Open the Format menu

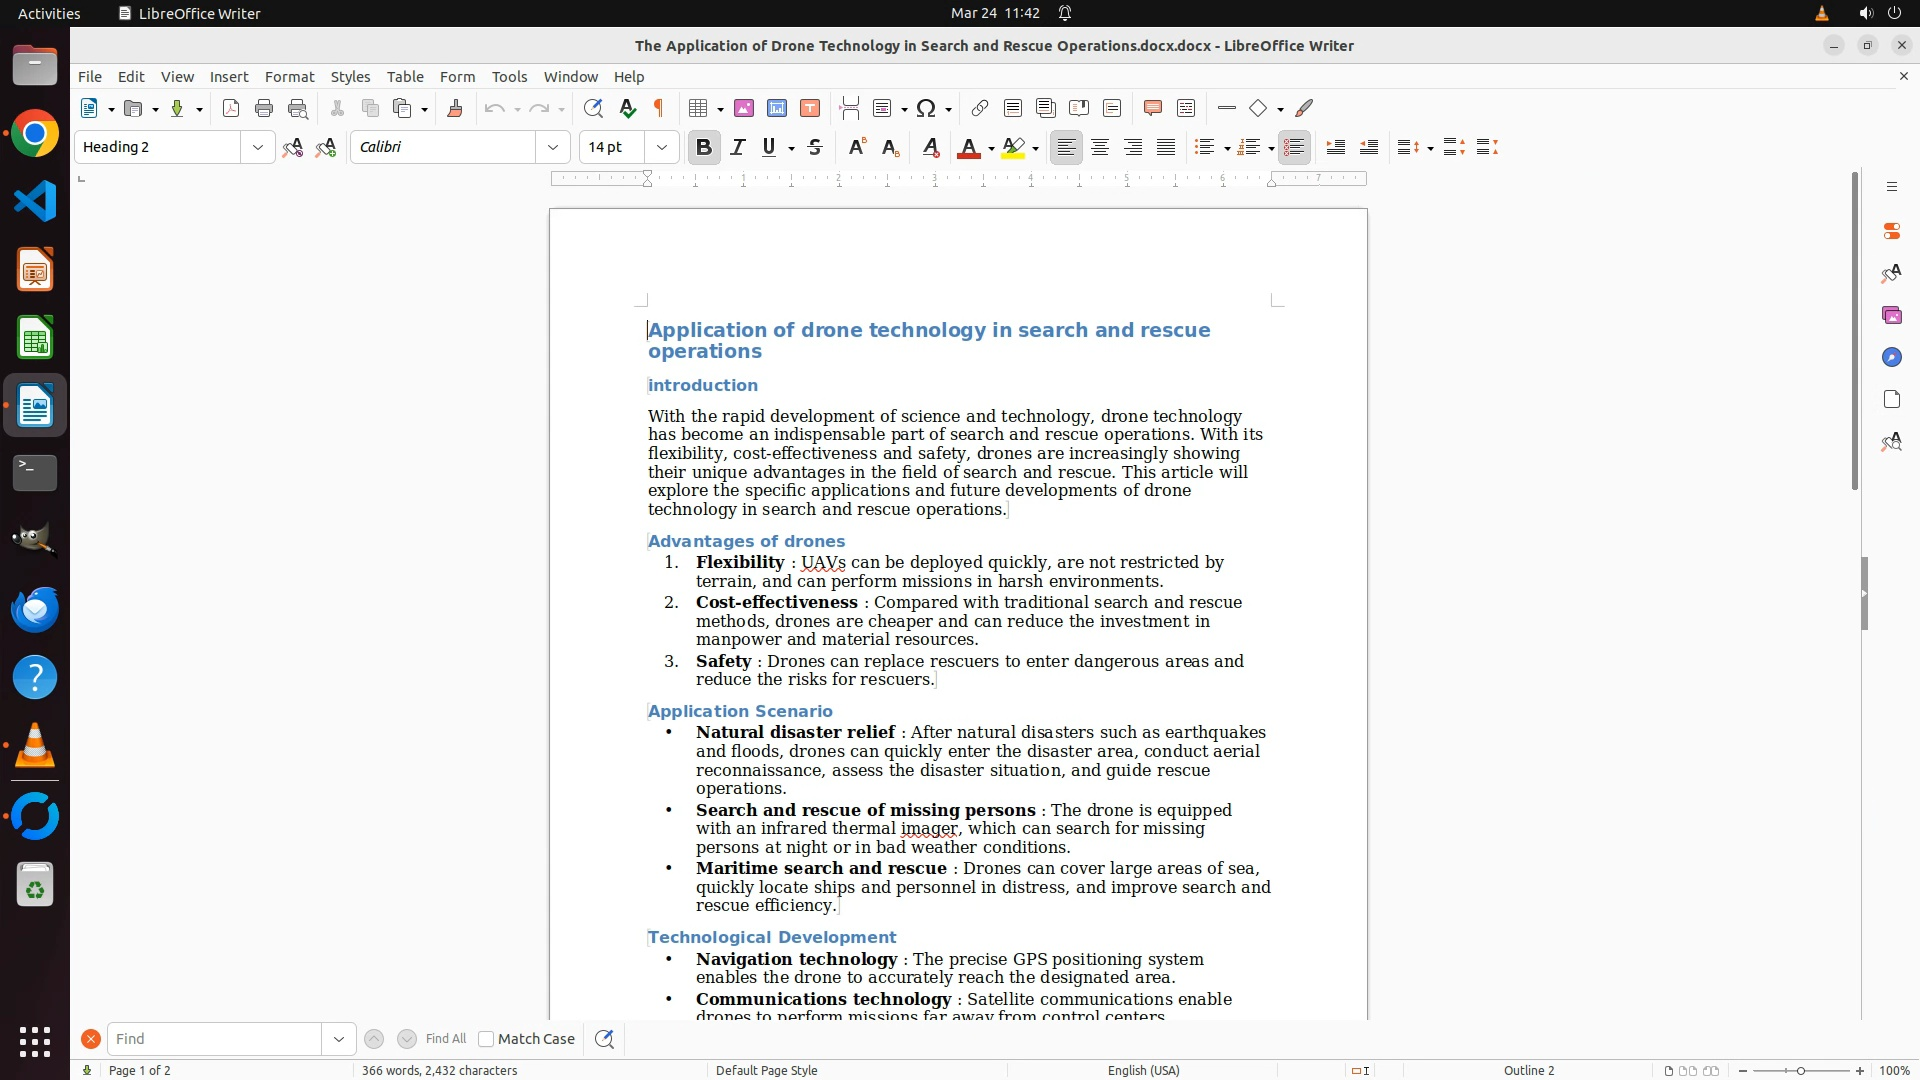coord(289,77)
